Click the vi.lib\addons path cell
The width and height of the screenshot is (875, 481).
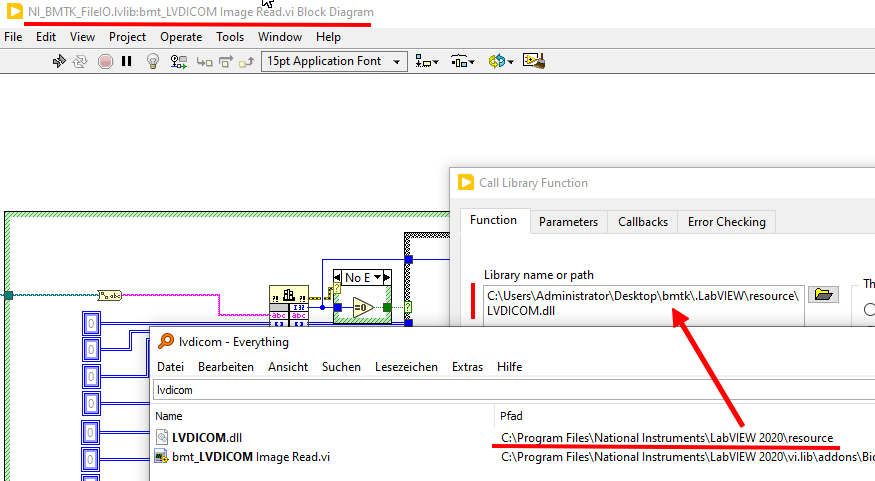coord(688,457)
